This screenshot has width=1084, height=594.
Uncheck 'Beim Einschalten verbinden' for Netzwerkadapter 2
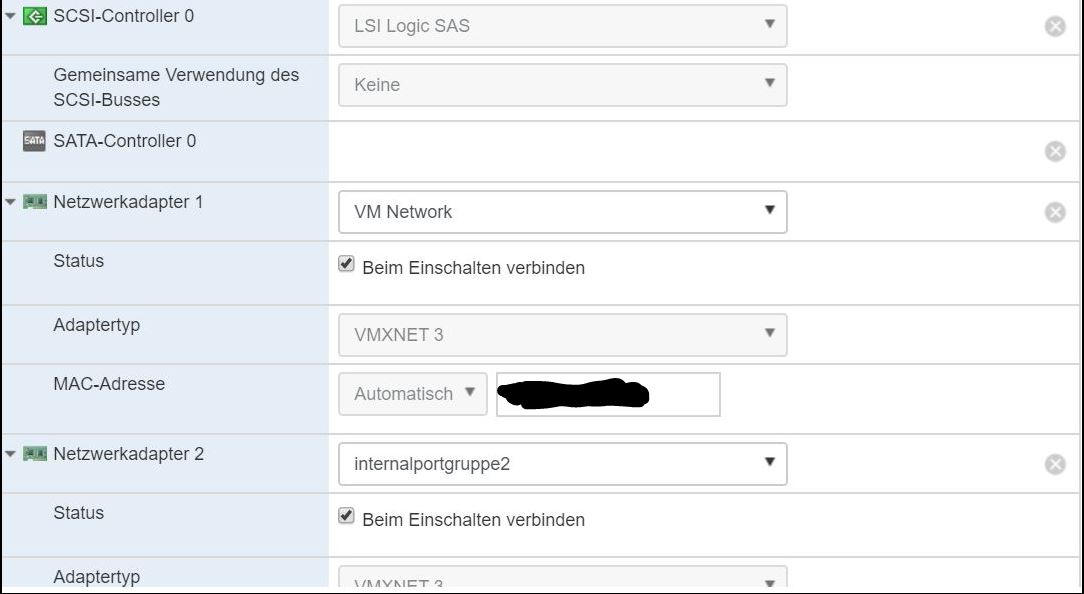(x=347, y=517)
